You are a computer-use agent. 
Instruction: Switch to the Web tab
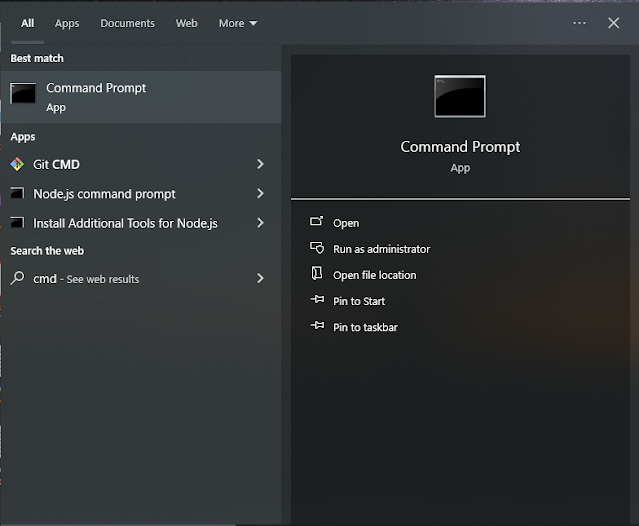(187, 24)
